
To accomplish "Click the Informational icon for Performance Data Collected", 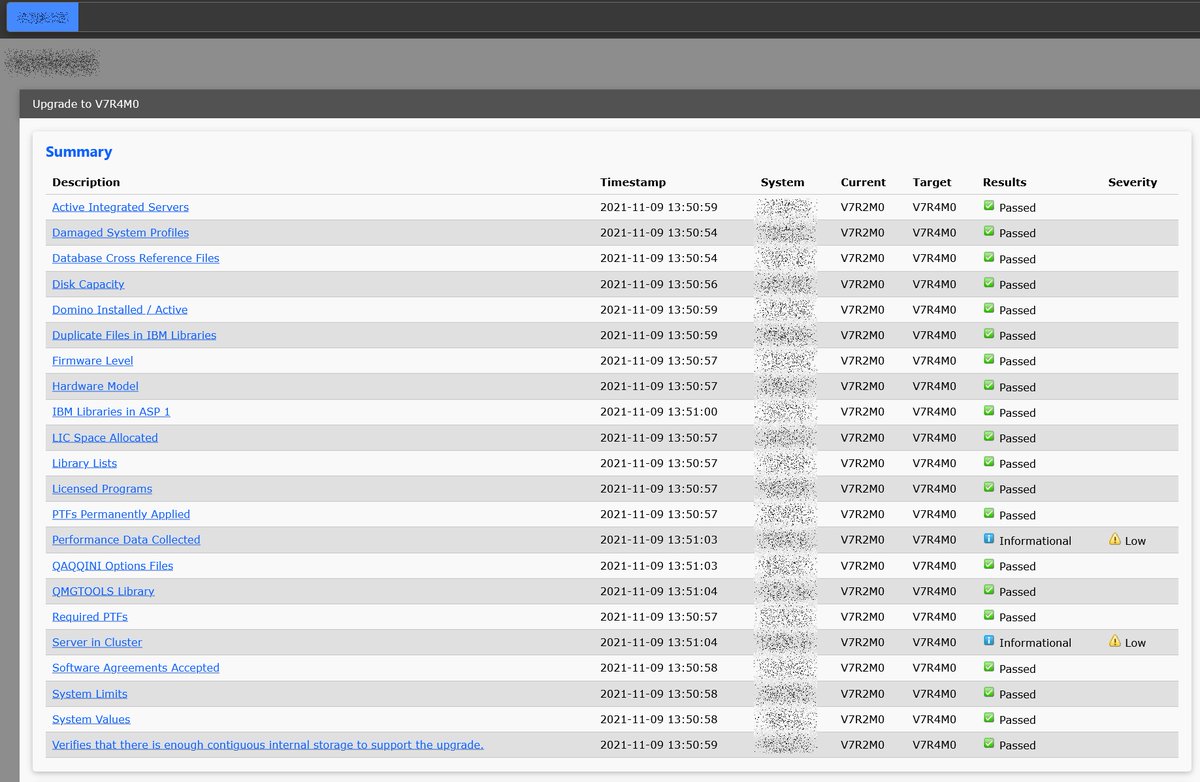I will 986,540.
